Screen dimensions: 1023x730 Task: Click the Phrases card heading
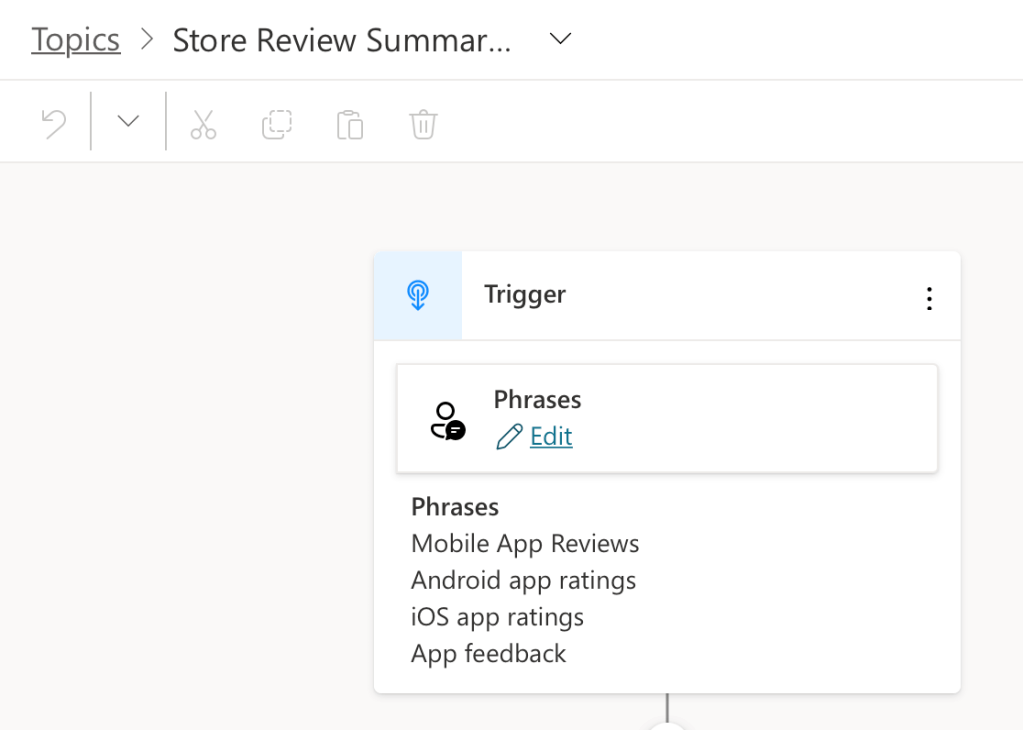(x=537, y=399)
